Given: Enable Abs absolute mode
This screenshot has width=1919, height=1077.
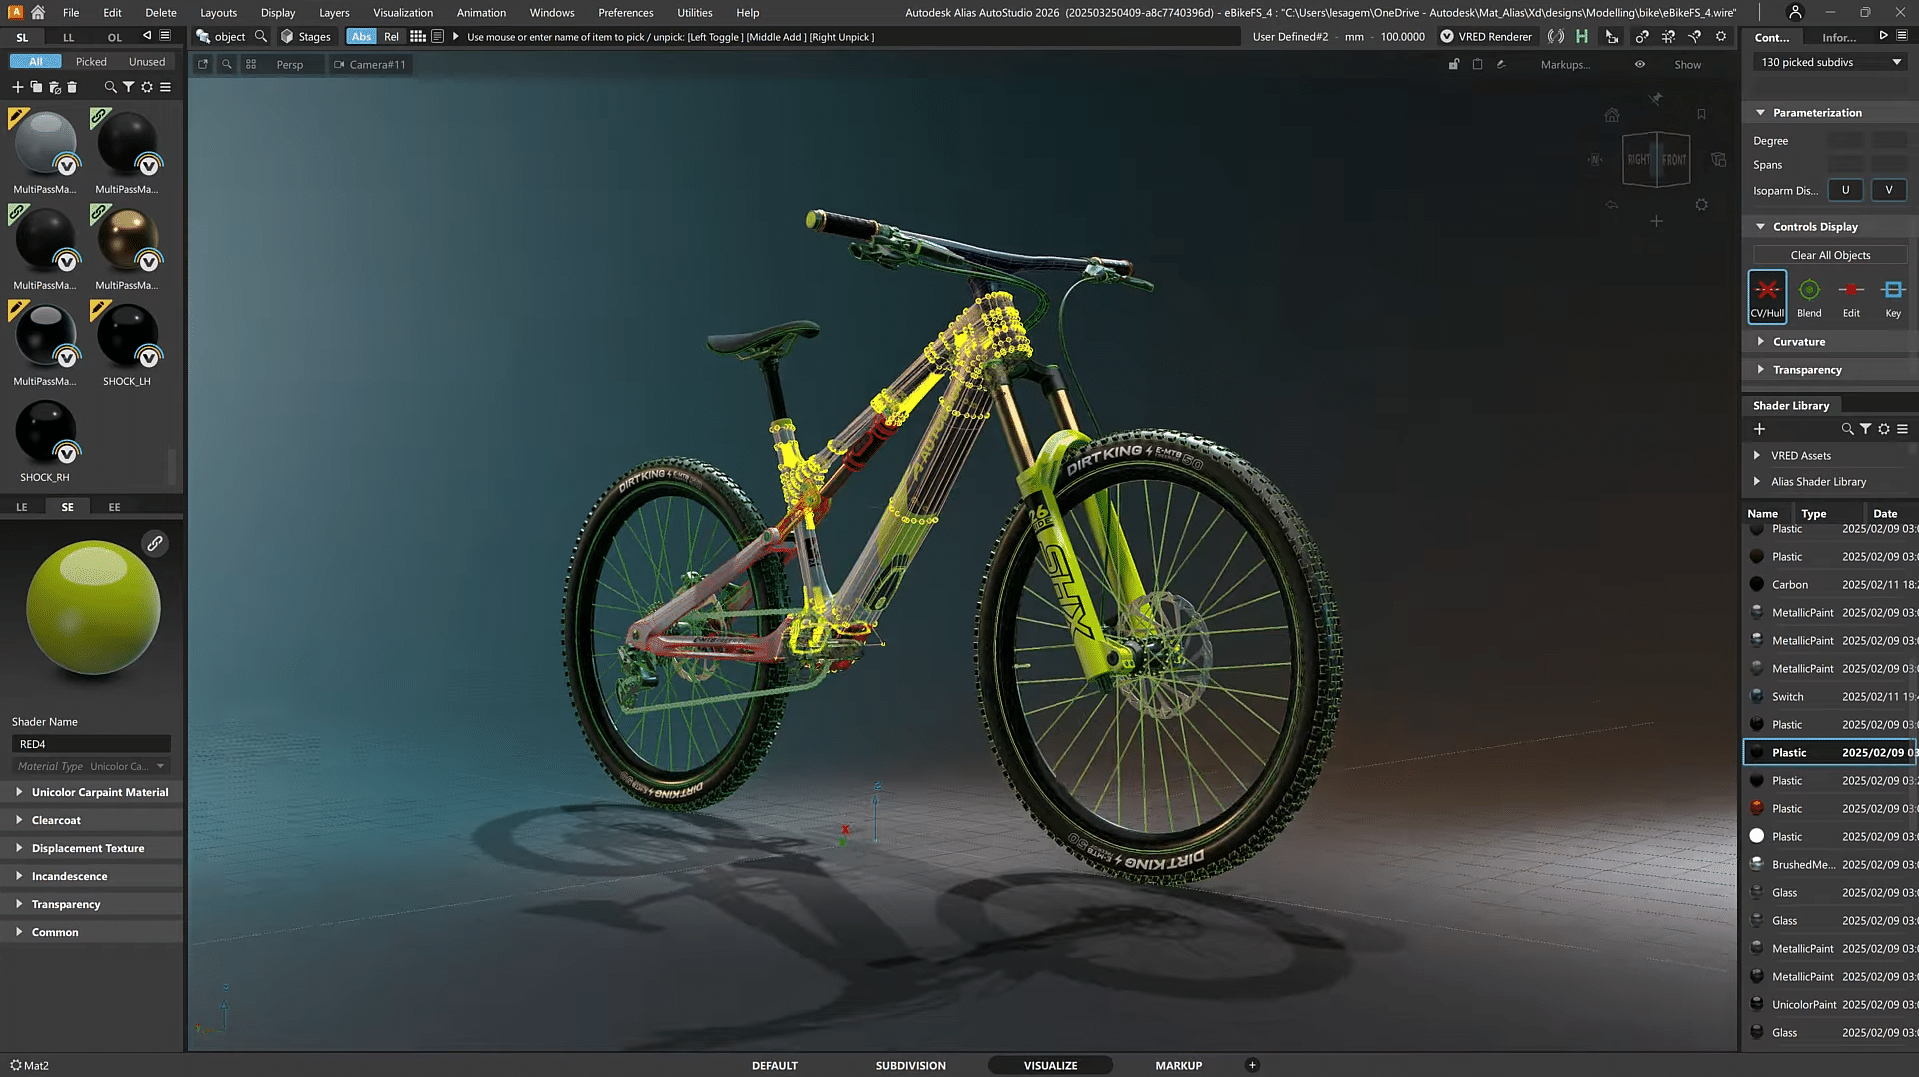Looking at the screenshot, I should point(361,37).
